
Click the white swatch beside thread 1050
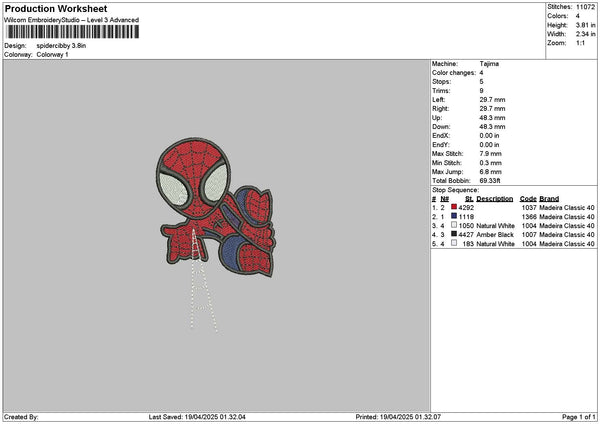point(454,226)
